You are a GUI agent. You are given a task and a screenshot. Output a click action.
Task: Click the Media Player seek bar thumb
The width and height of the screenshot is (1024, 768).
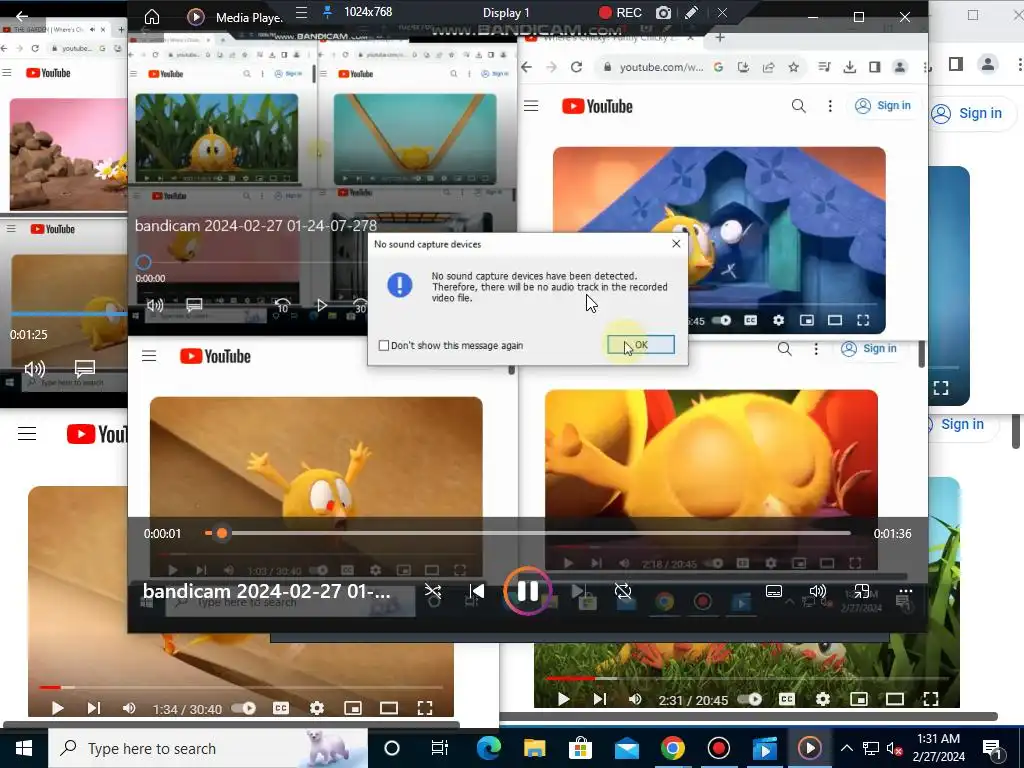pos(222,534)
